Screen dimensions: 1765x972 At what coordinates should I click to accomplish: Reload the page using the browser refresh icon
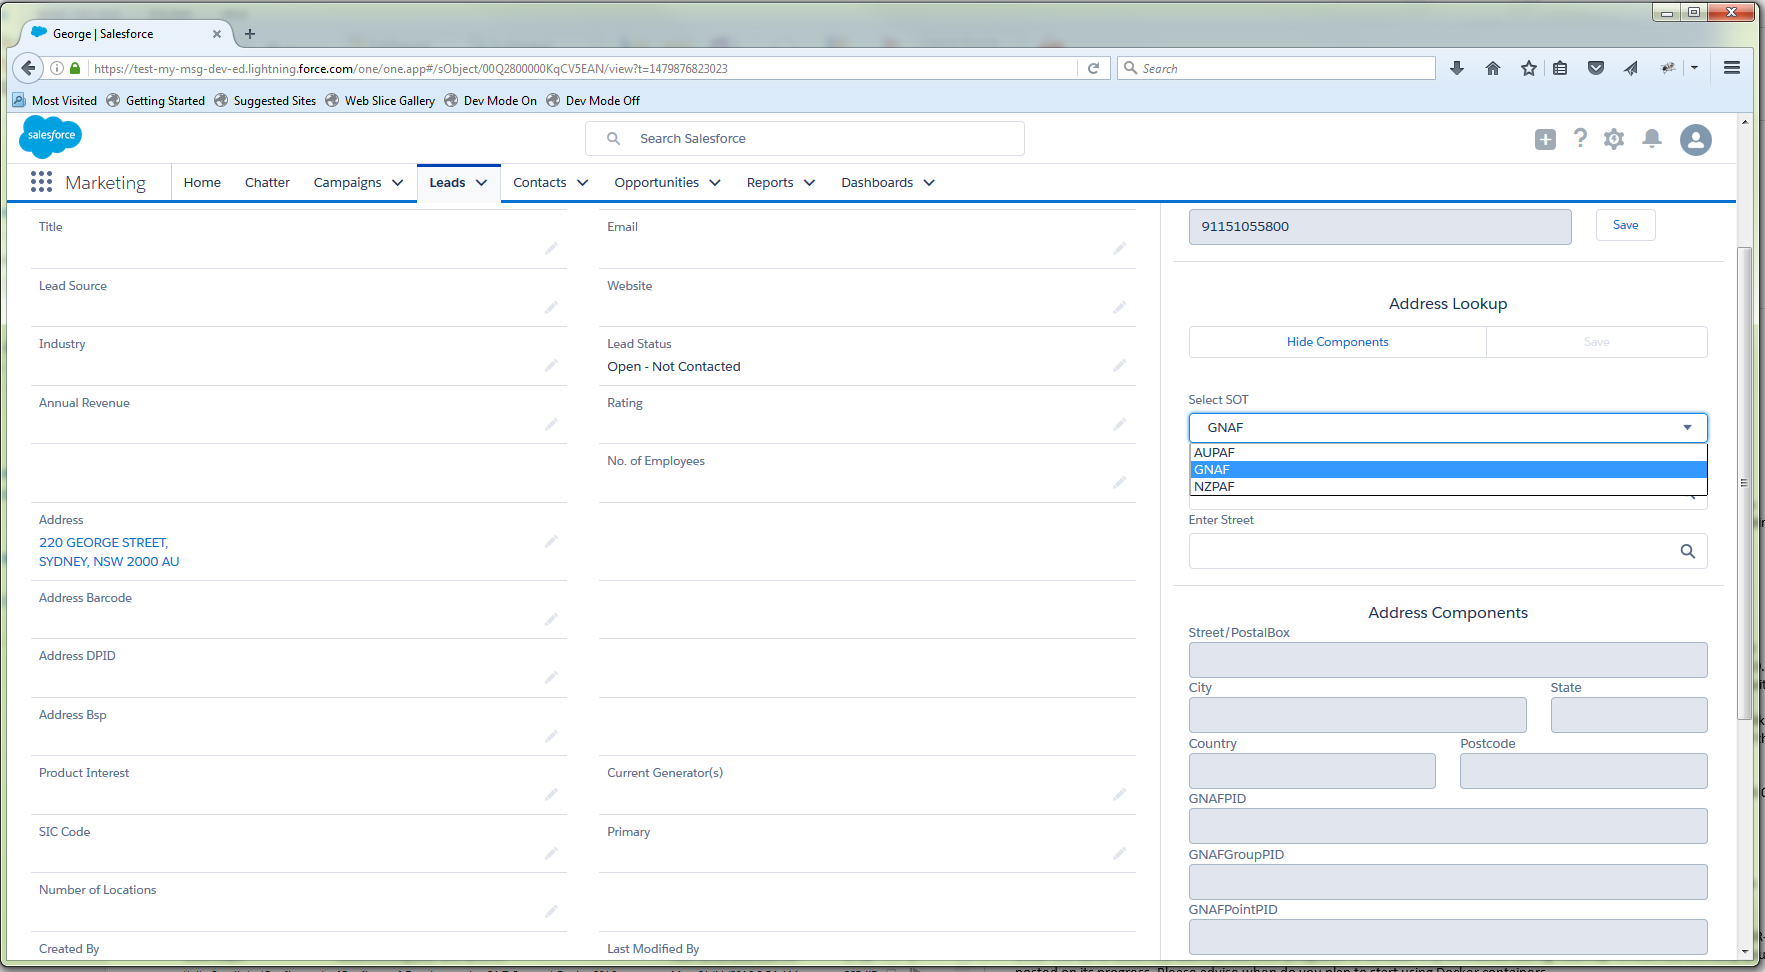pos(1093,68)
